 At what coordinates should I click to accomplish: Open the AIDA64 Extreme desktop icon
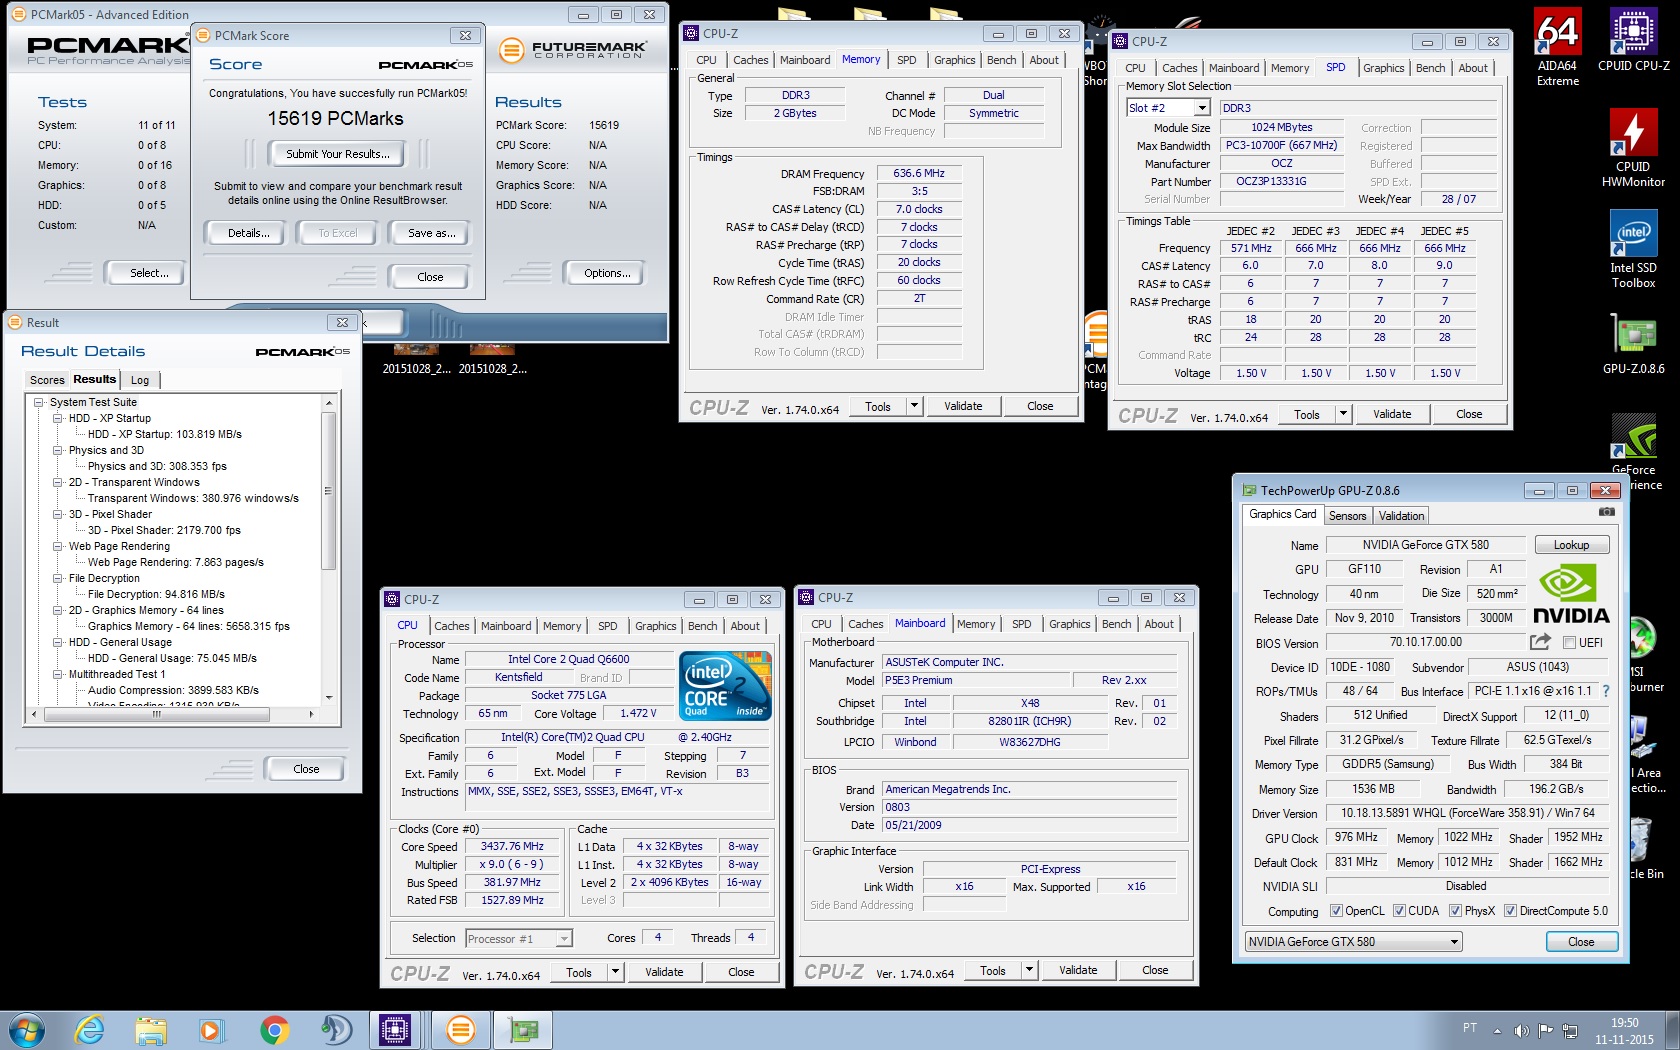(1557, 47)
